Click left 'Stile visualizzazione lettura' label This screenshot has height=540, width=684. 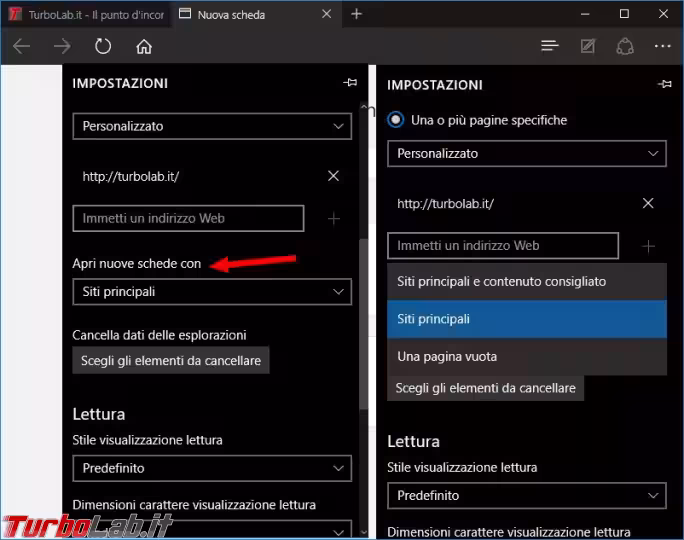147,440
